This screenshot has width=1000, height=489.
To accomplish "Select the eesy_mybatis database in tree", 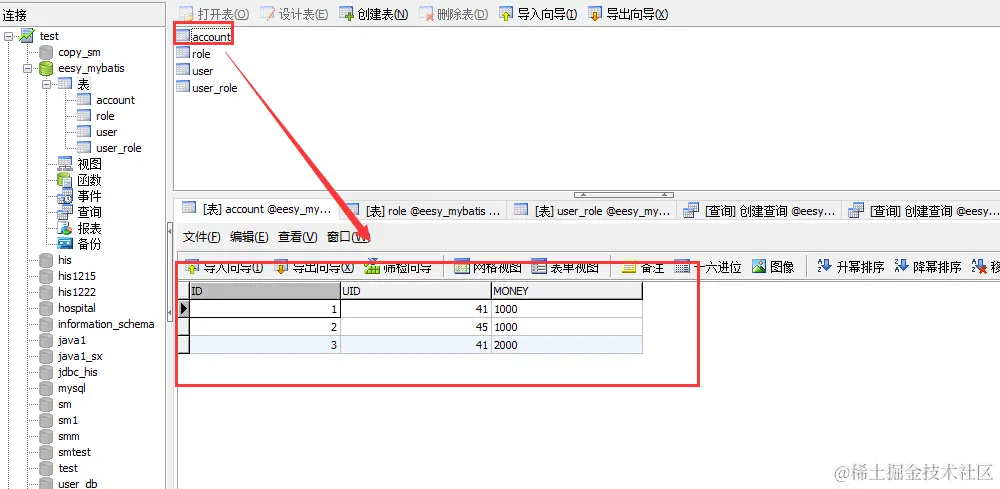I will pyautogui.click(x=82, y=68).
